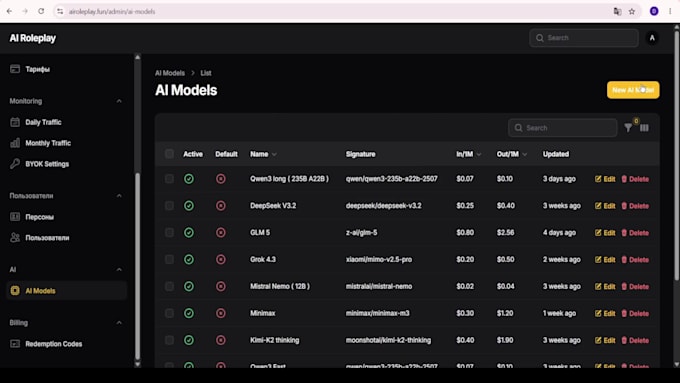Reload the page in browser
Screen dimensions: 680x383
41,11
